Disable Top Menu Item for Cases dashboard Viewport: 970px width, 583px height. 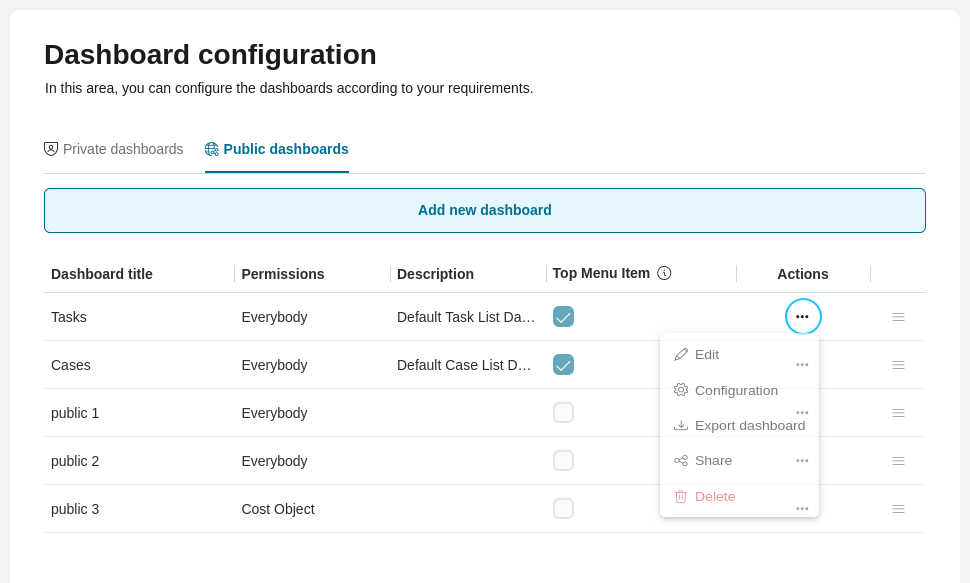pyautogui.click(x=563, y=364)
